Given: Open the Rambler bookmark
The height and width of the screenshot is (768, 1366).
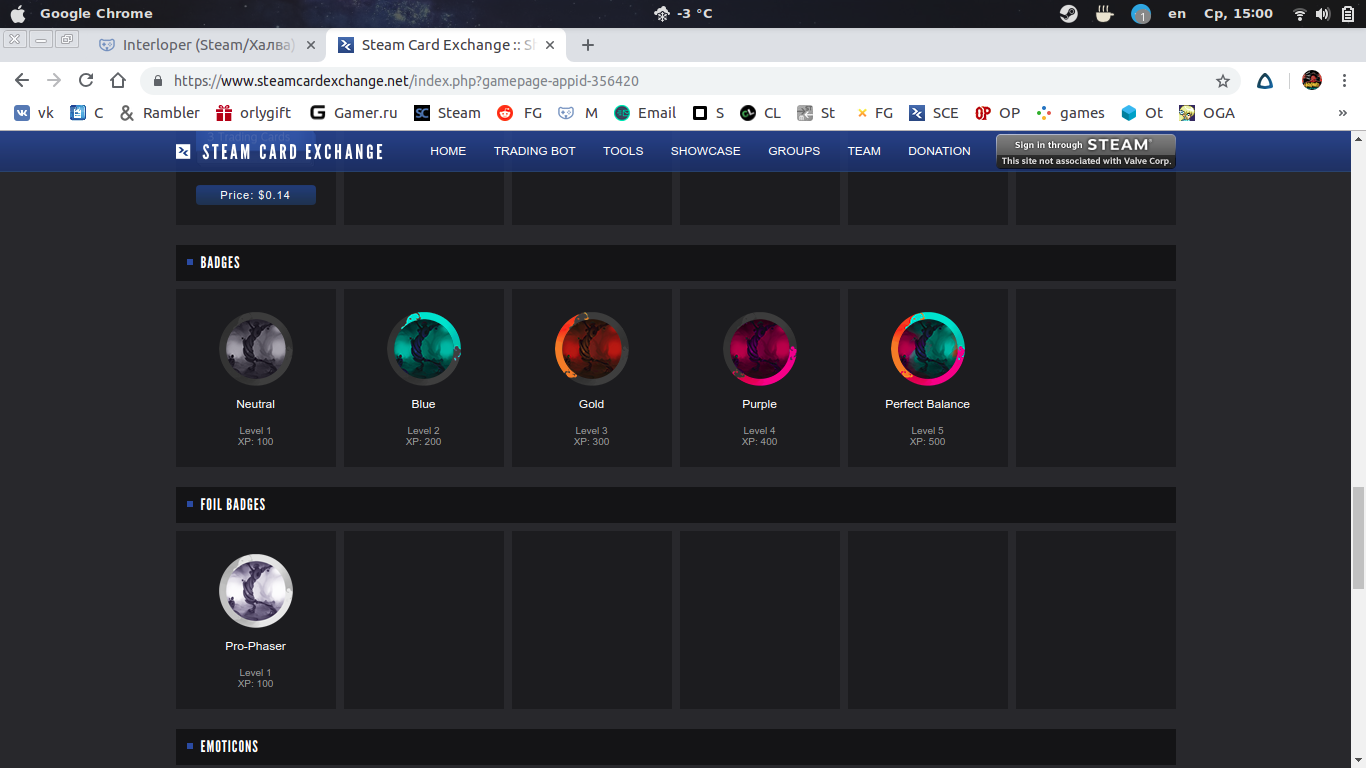Looking at the screenshot, I should point(159,113).
